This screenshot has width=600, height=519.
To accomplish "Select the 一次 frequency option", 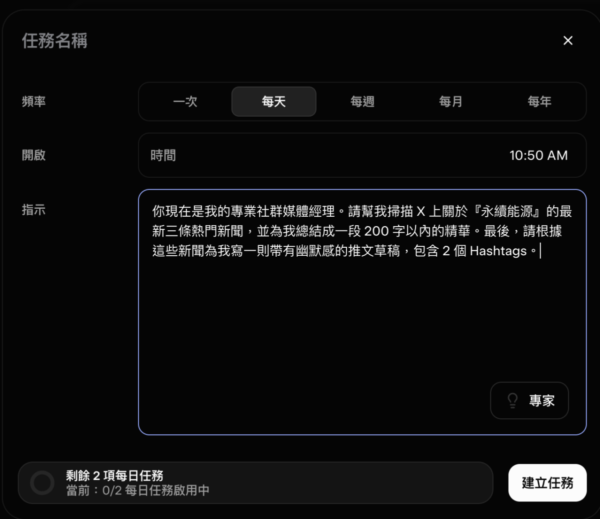I will click(x=186, y=102).
